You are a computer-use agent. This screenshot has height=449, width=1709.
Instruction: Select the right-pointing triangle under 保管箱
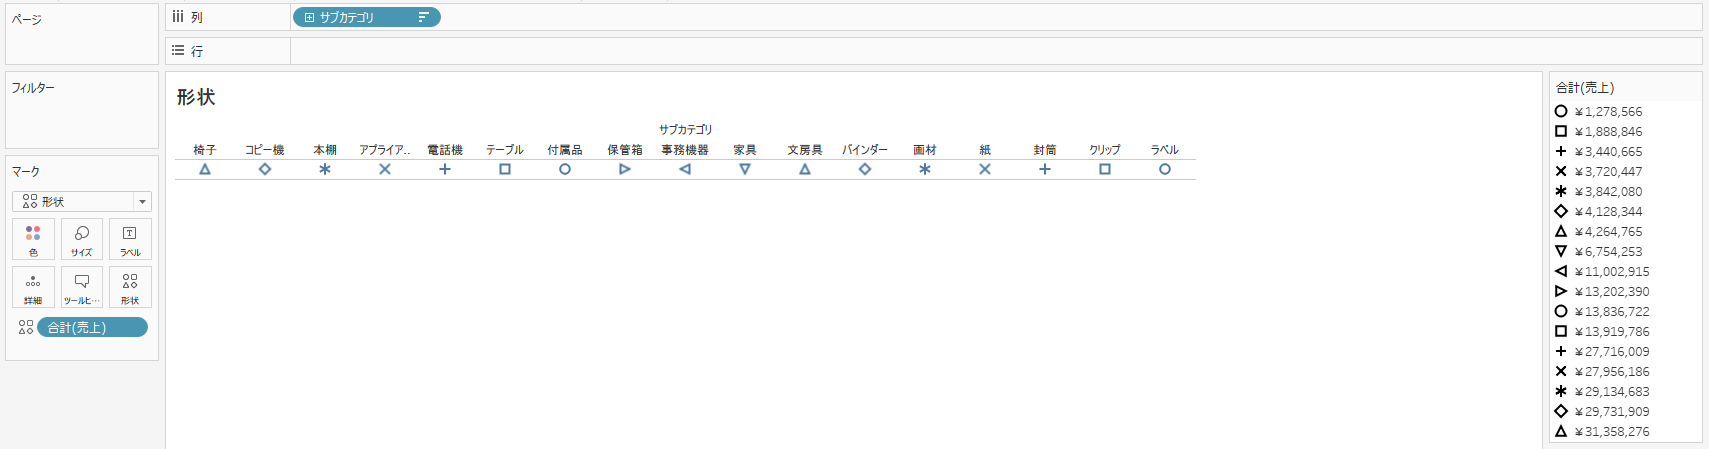tap(625, 169)
